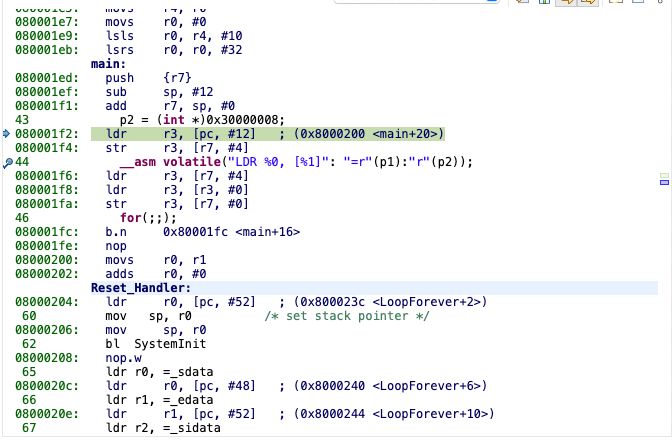Viewport: 672px width, 441px height.
Task: Click the ldr r1, [pc, #52] instruction
Action: 180,414
